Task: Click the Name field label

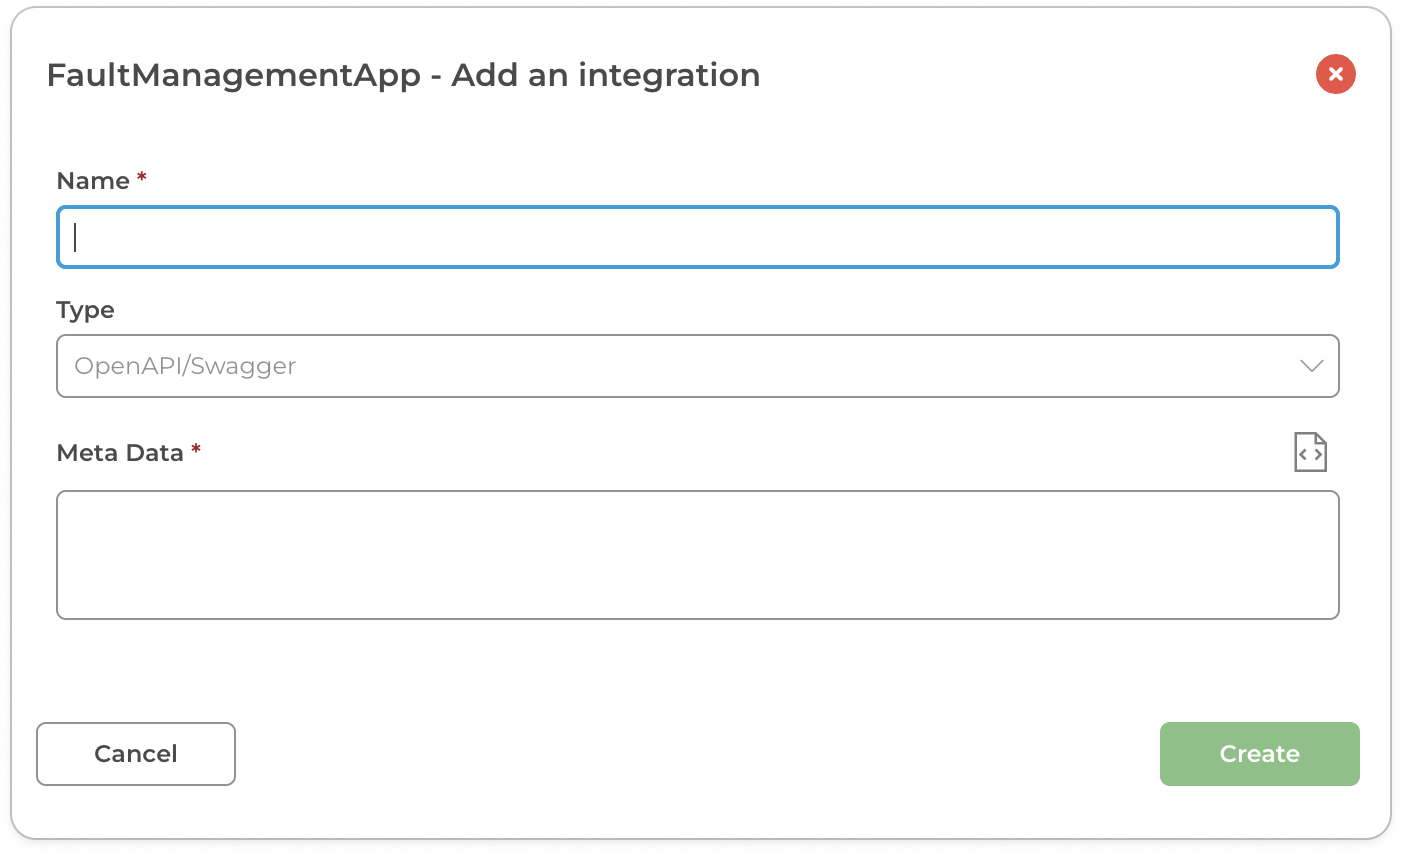Action: click(x=93, y=181)
